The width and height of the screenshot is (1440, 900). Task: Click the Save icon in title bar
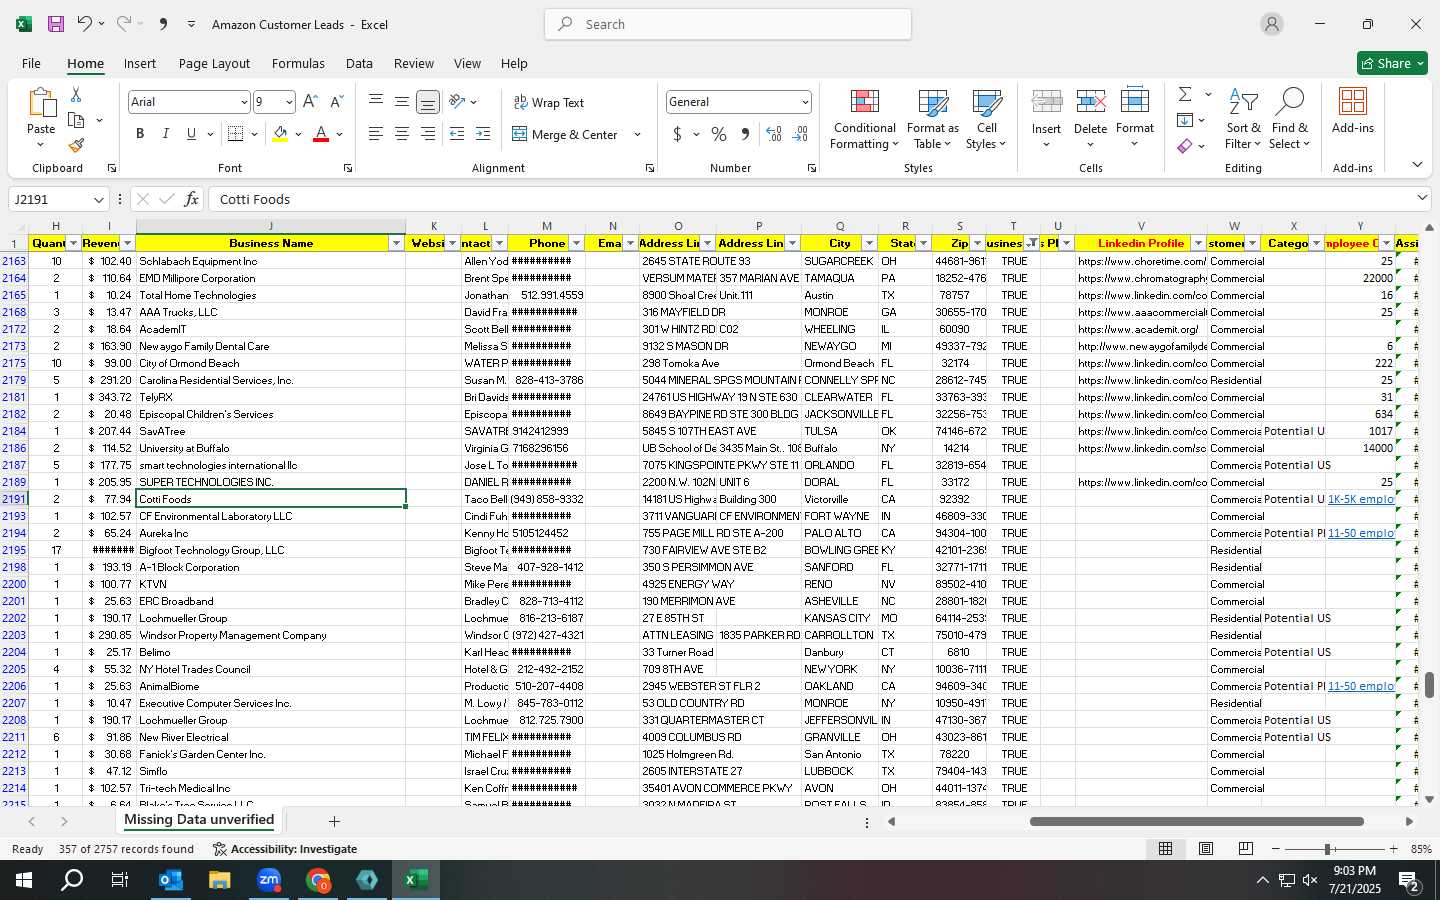click(56, 24)
